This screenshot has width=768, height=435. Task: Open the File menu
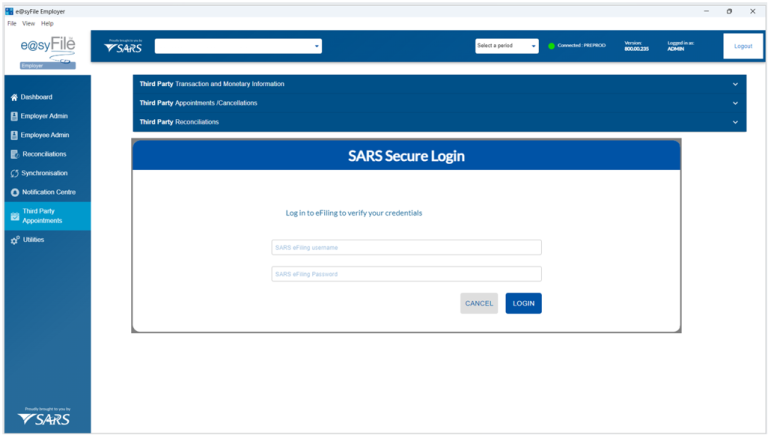tap(12, 24)
